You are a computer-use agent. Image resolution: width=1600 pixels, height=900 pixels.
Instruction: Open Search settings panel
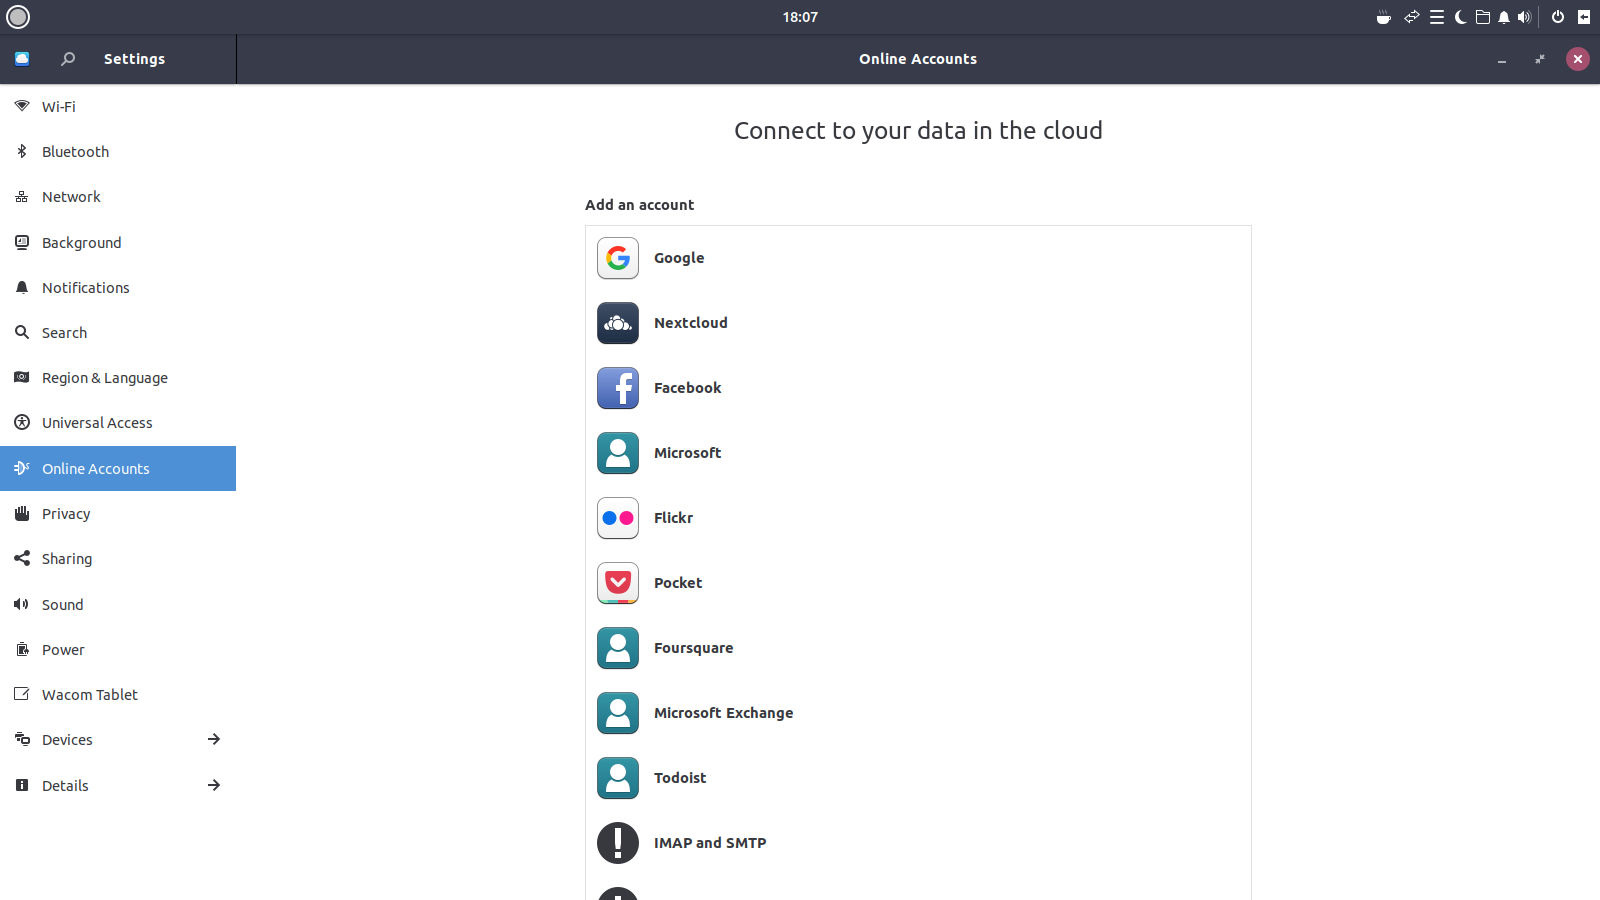click(x=118, y=333)
